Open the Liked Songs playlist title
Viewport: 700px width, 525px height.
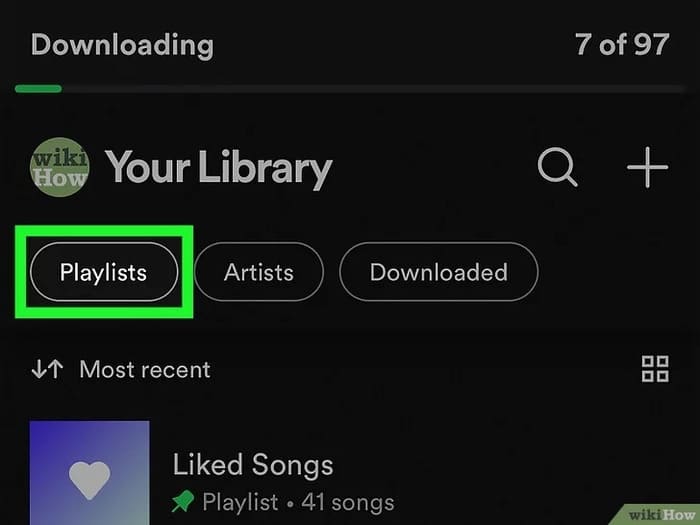point(253,465)
